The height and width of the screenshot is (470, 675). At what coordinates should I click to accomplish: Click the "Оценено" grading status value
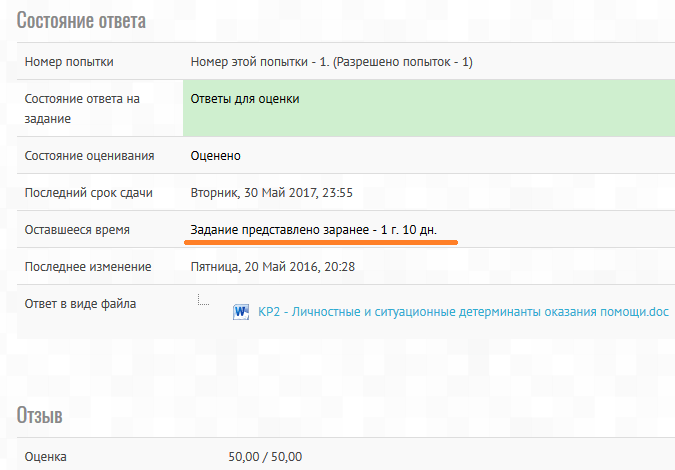pos(216,156)
